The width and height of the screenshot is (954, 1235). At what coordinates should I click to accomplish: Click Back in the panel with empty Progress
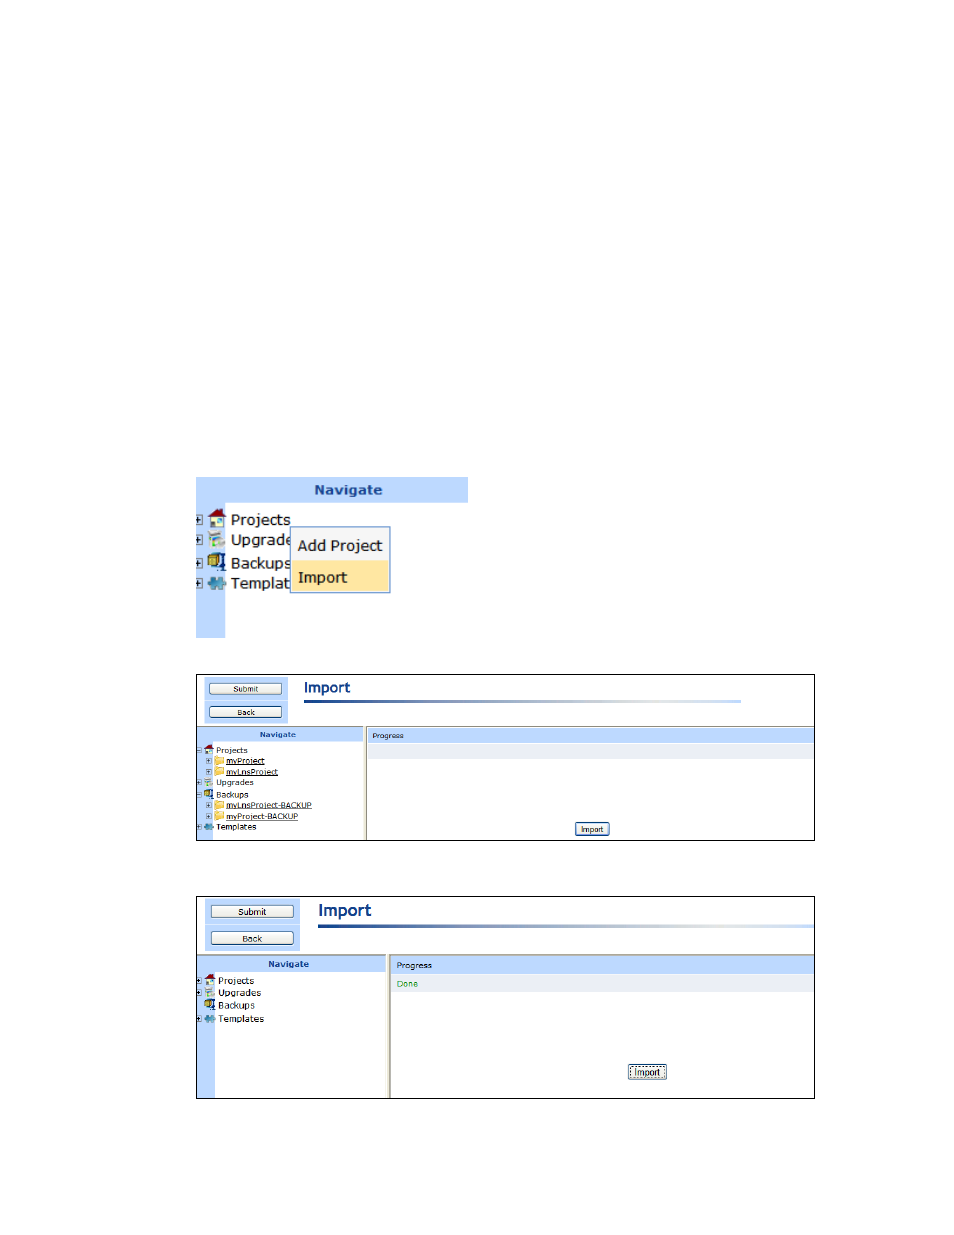click(x=246, y=713)
